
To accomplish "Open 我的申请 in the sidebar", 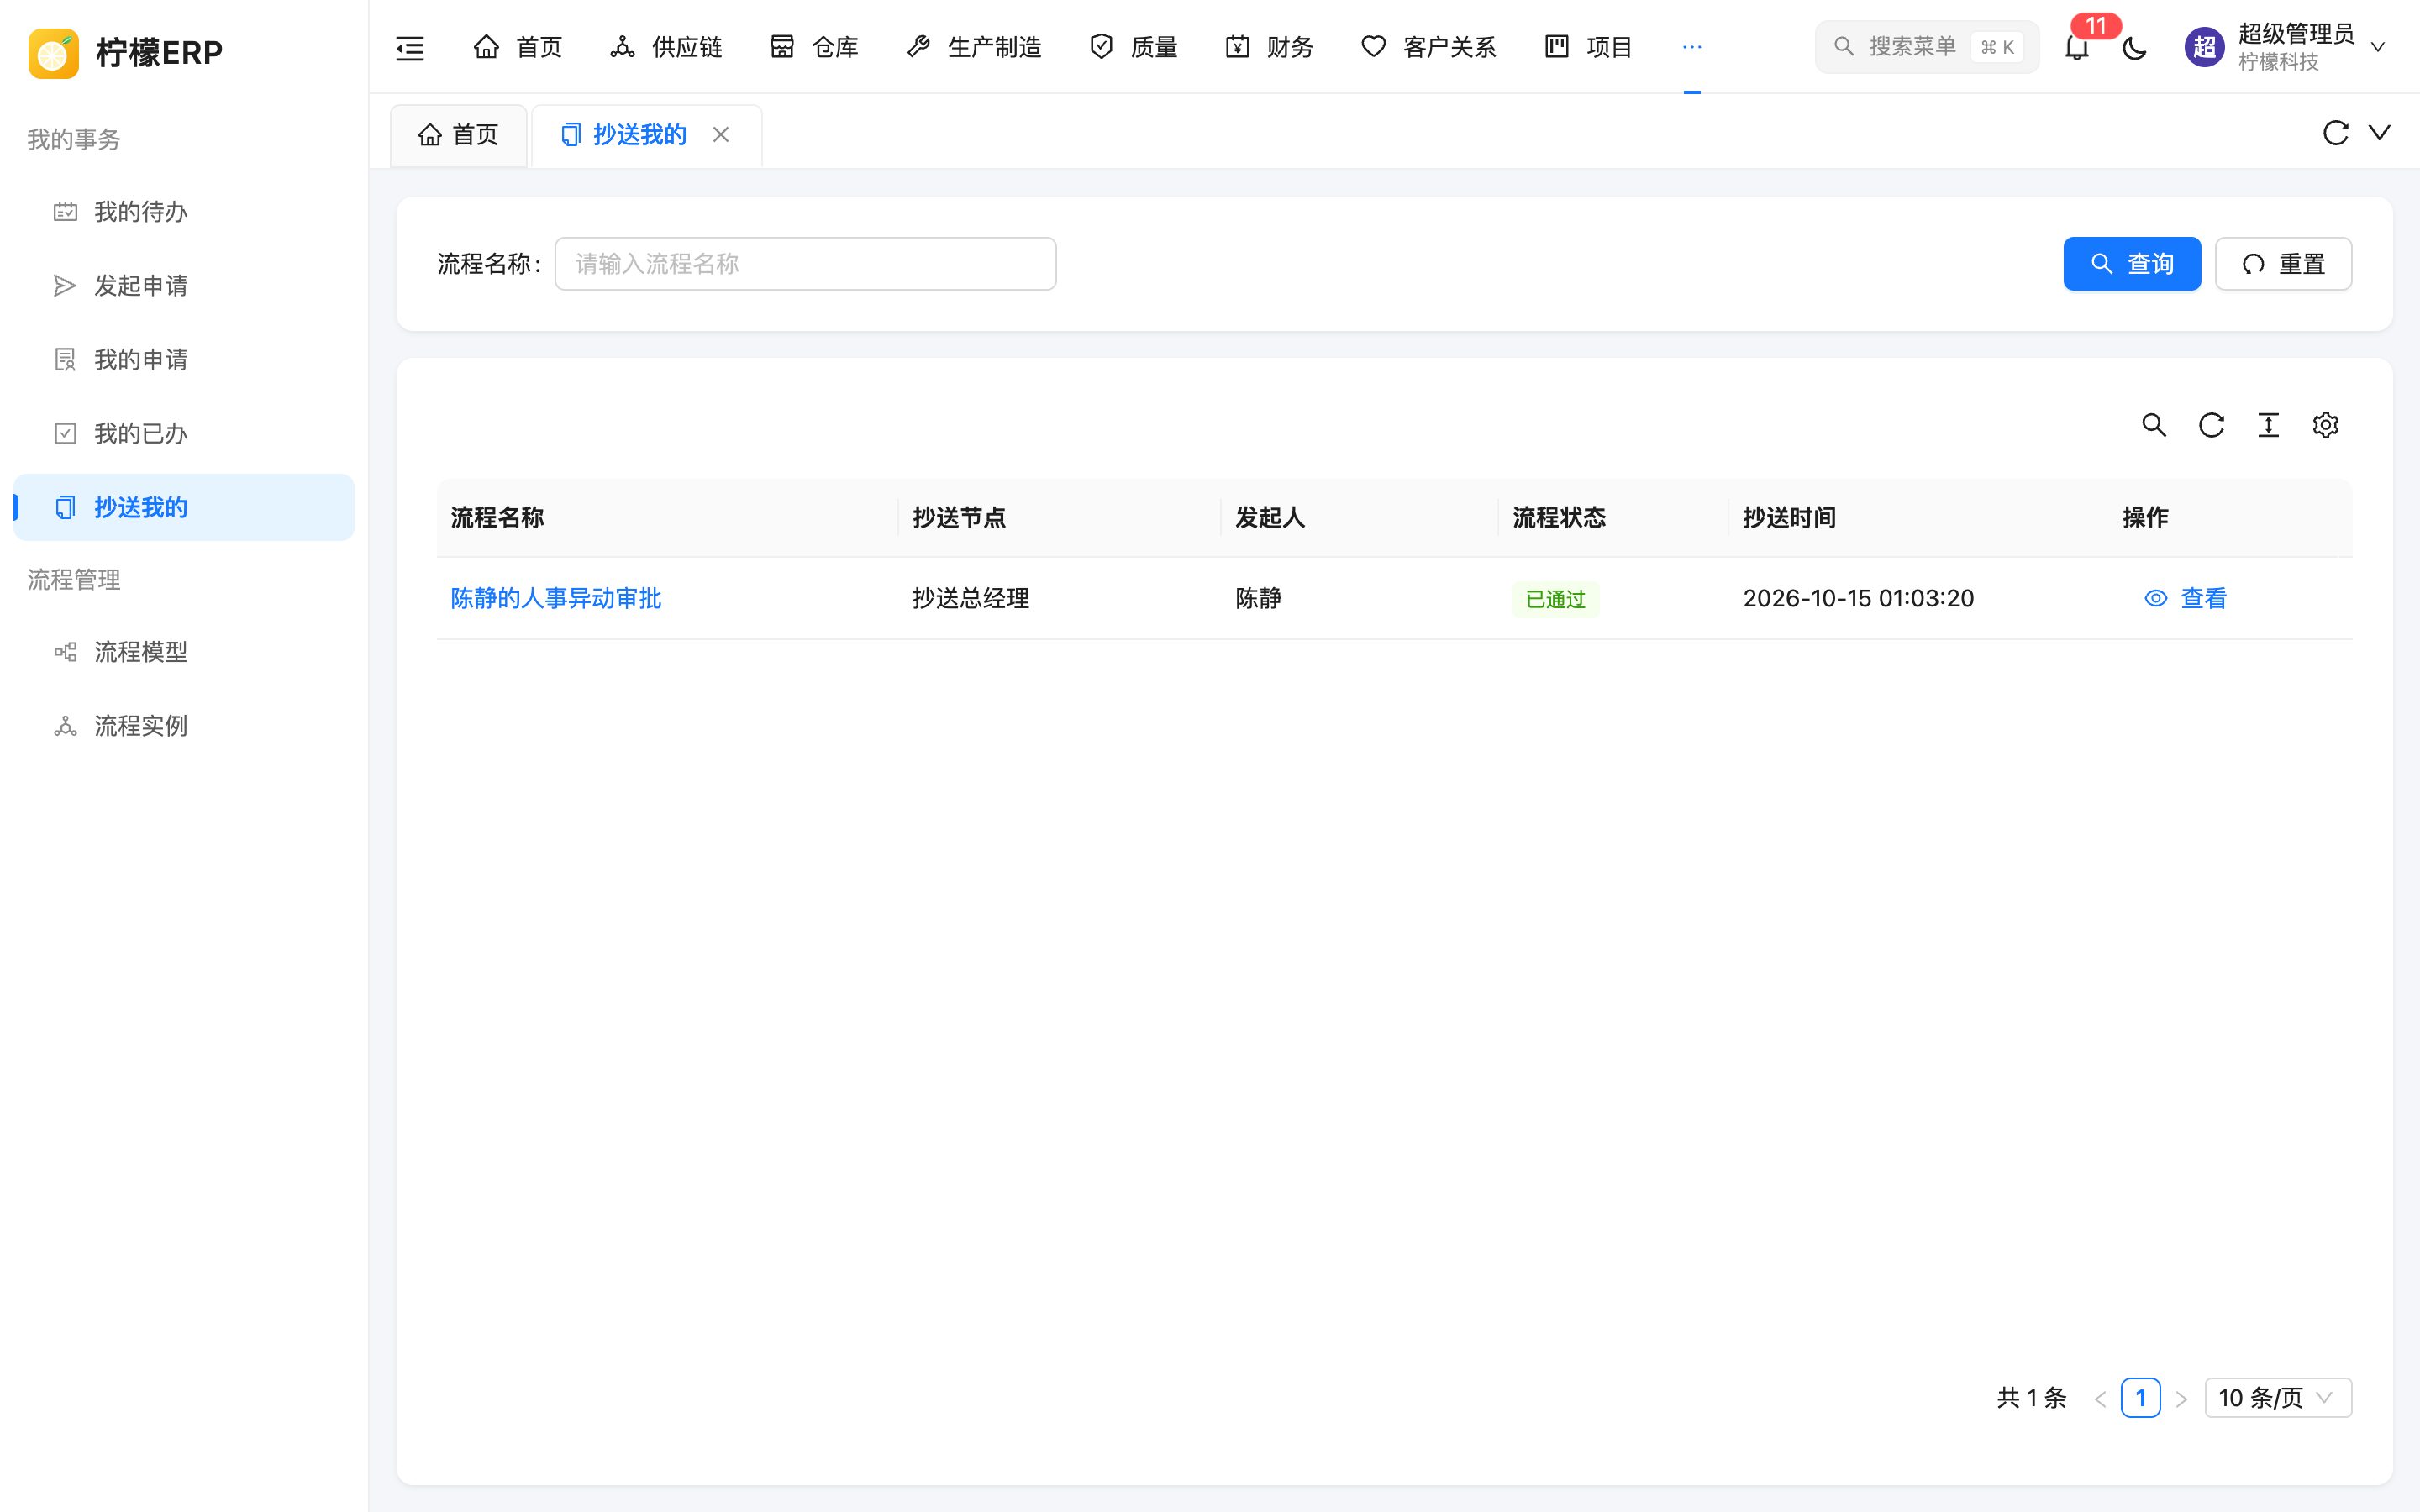I will click(x=184, y=360).
